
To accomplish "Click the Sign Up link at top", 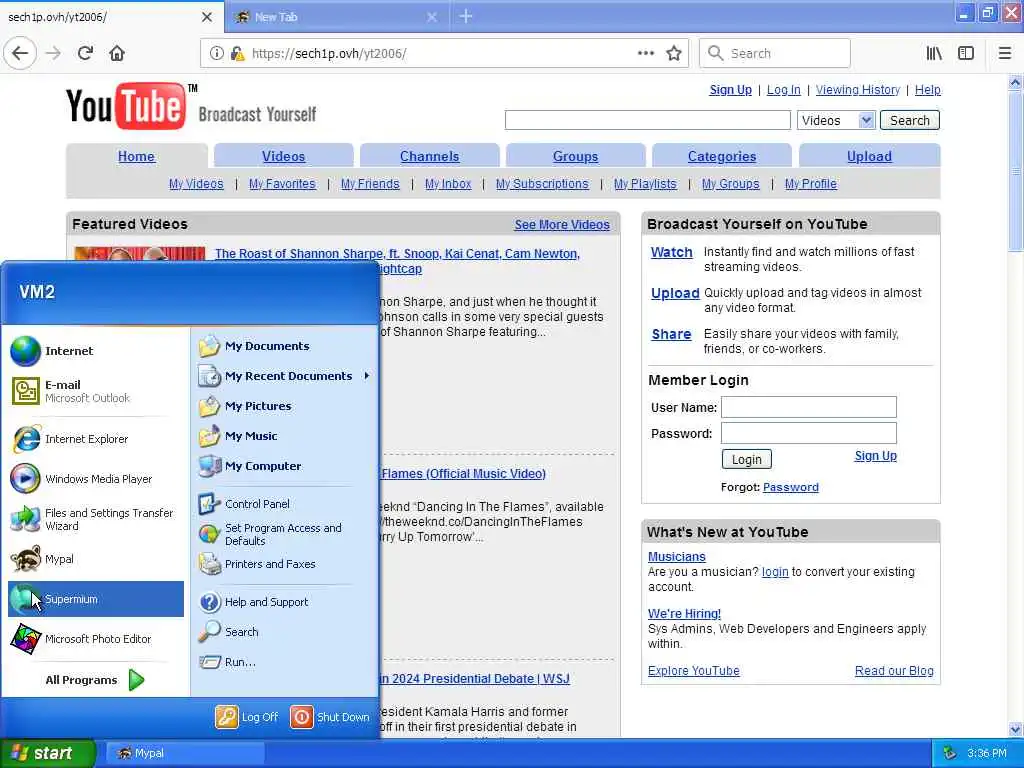I will coord(730,89).
